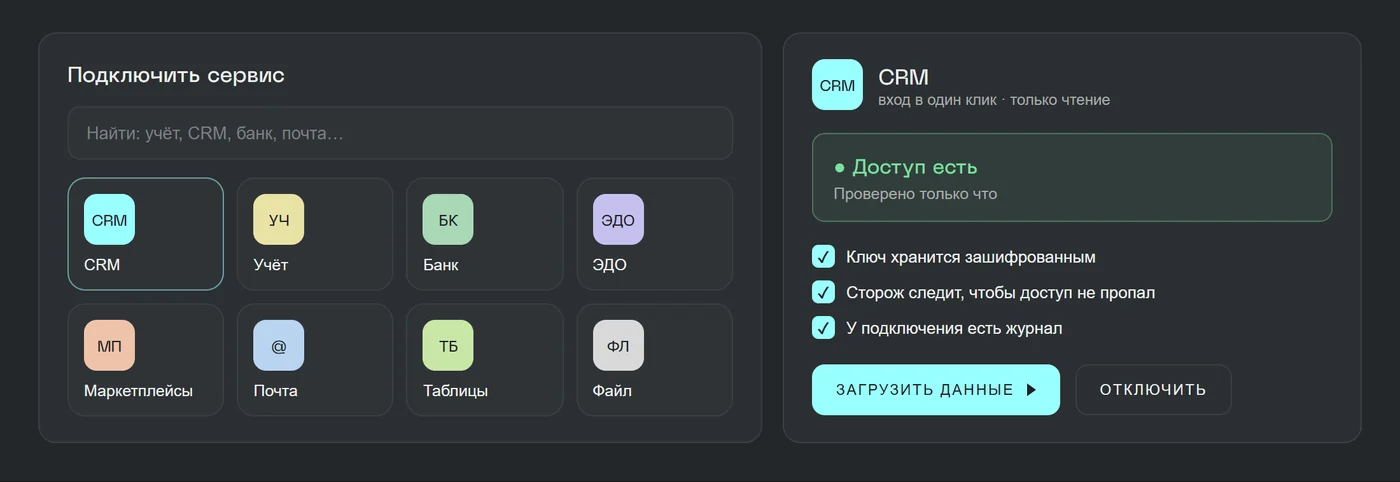Toggle "Сторож следит, чтобы доступ не пропал" checkbox
This screenshot has width=1400, height=482.
pyautogui.click(x=823, y=292)
